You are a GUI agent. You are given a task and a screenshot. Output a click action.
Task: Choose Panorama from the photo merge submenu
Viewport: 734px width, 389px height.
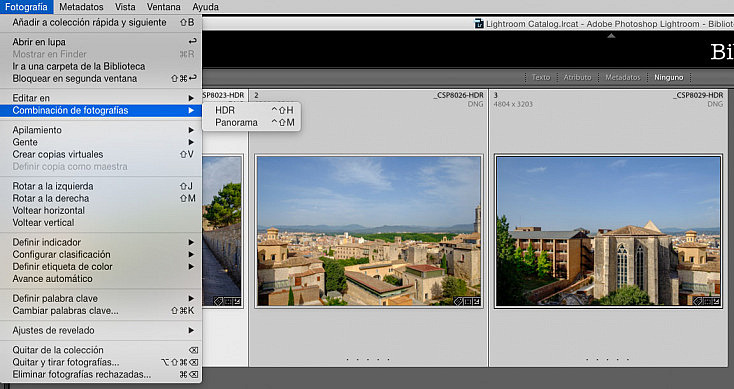(x=251, y=123)
